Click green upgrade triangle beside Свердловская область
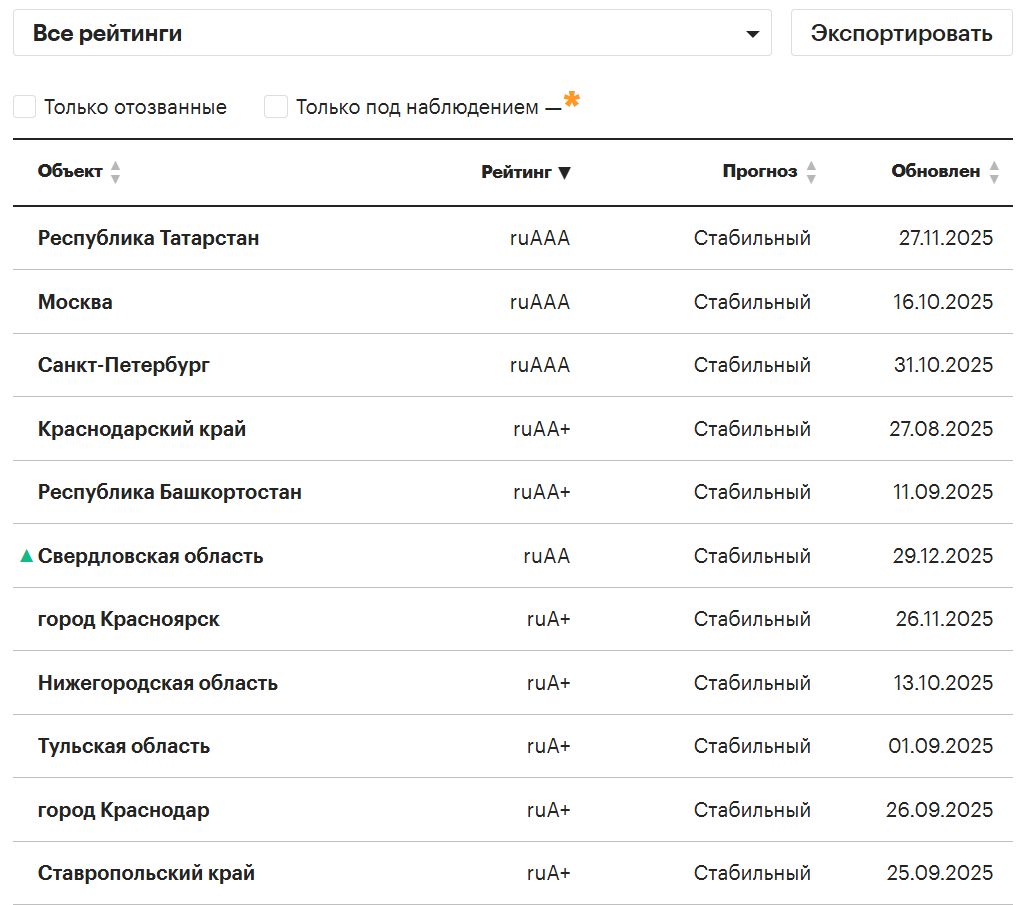1027x905 pixels. [27, 556]
